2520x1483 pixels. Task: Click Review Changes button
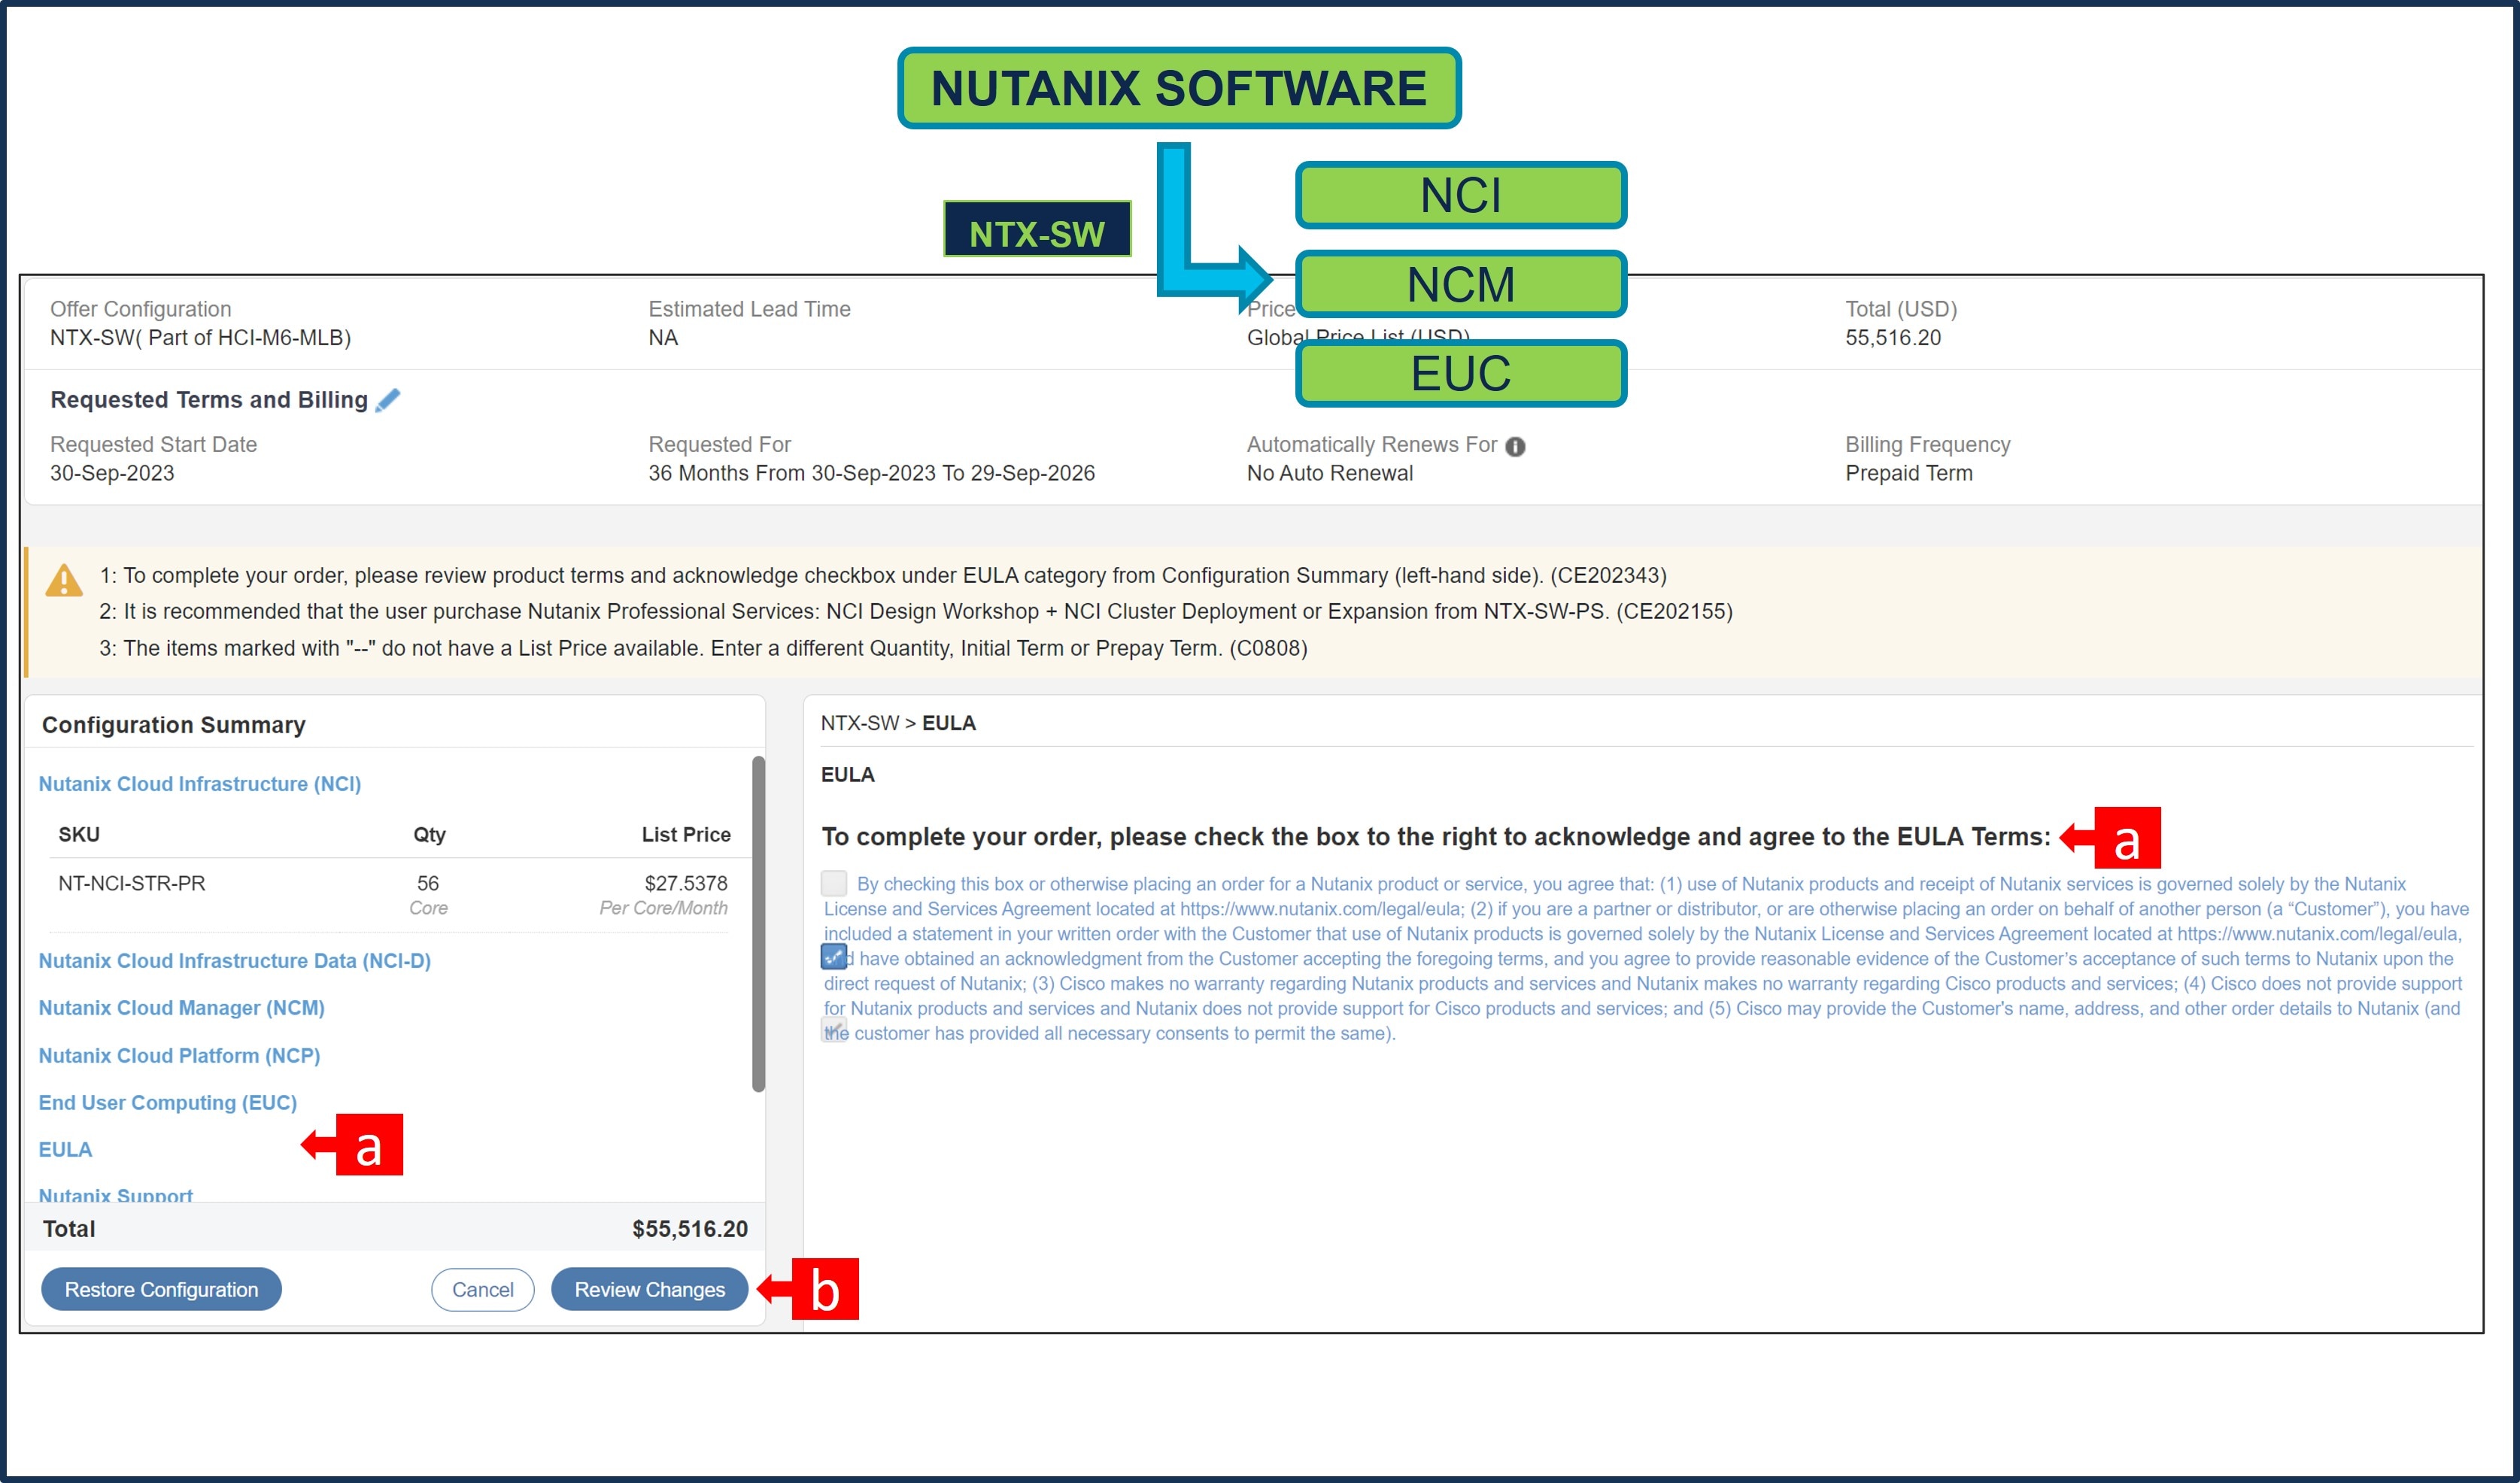650,1290
